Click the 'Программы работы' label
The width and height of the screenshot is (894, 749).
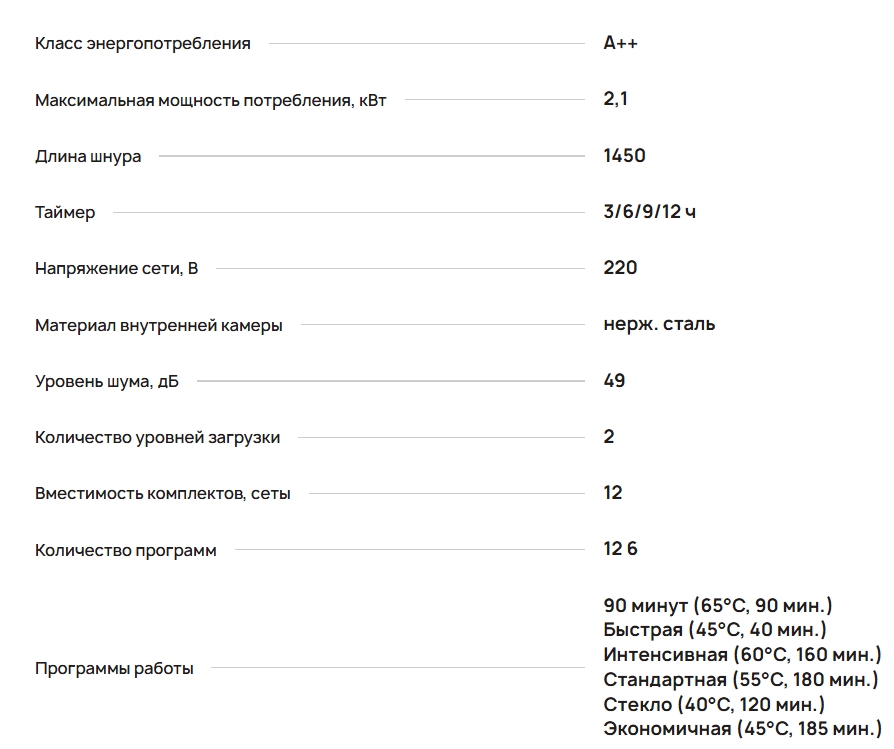(x=114, y=668)
